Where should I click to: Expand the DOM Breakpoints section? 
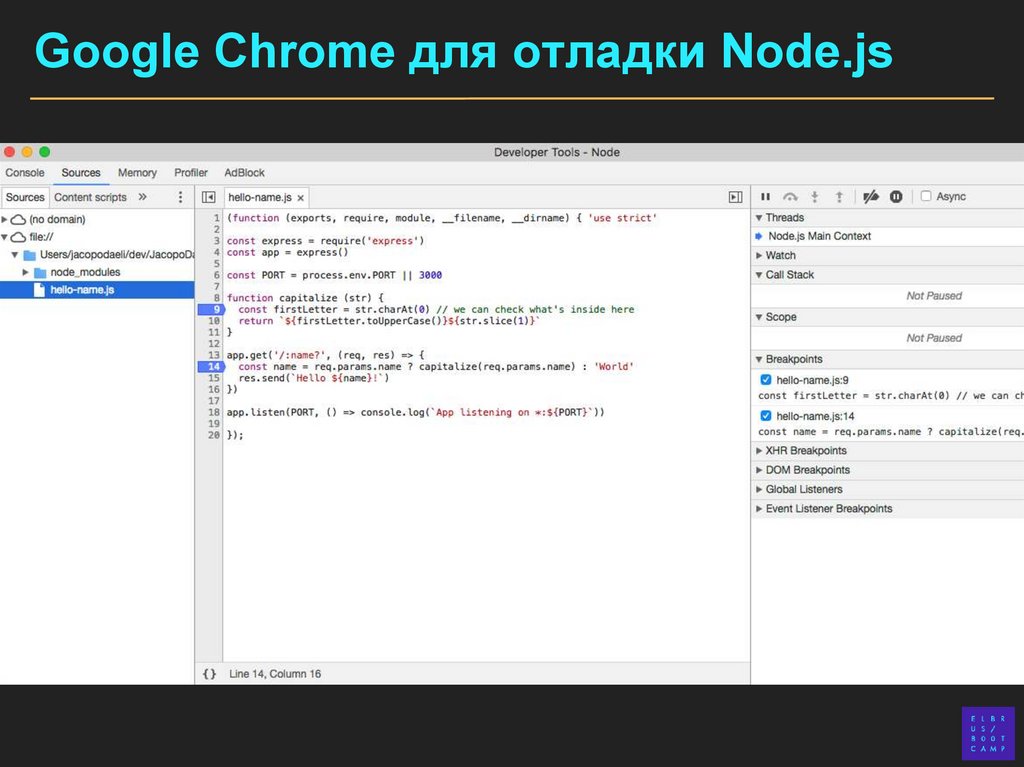pyautogui.click(x=759, y=470)
